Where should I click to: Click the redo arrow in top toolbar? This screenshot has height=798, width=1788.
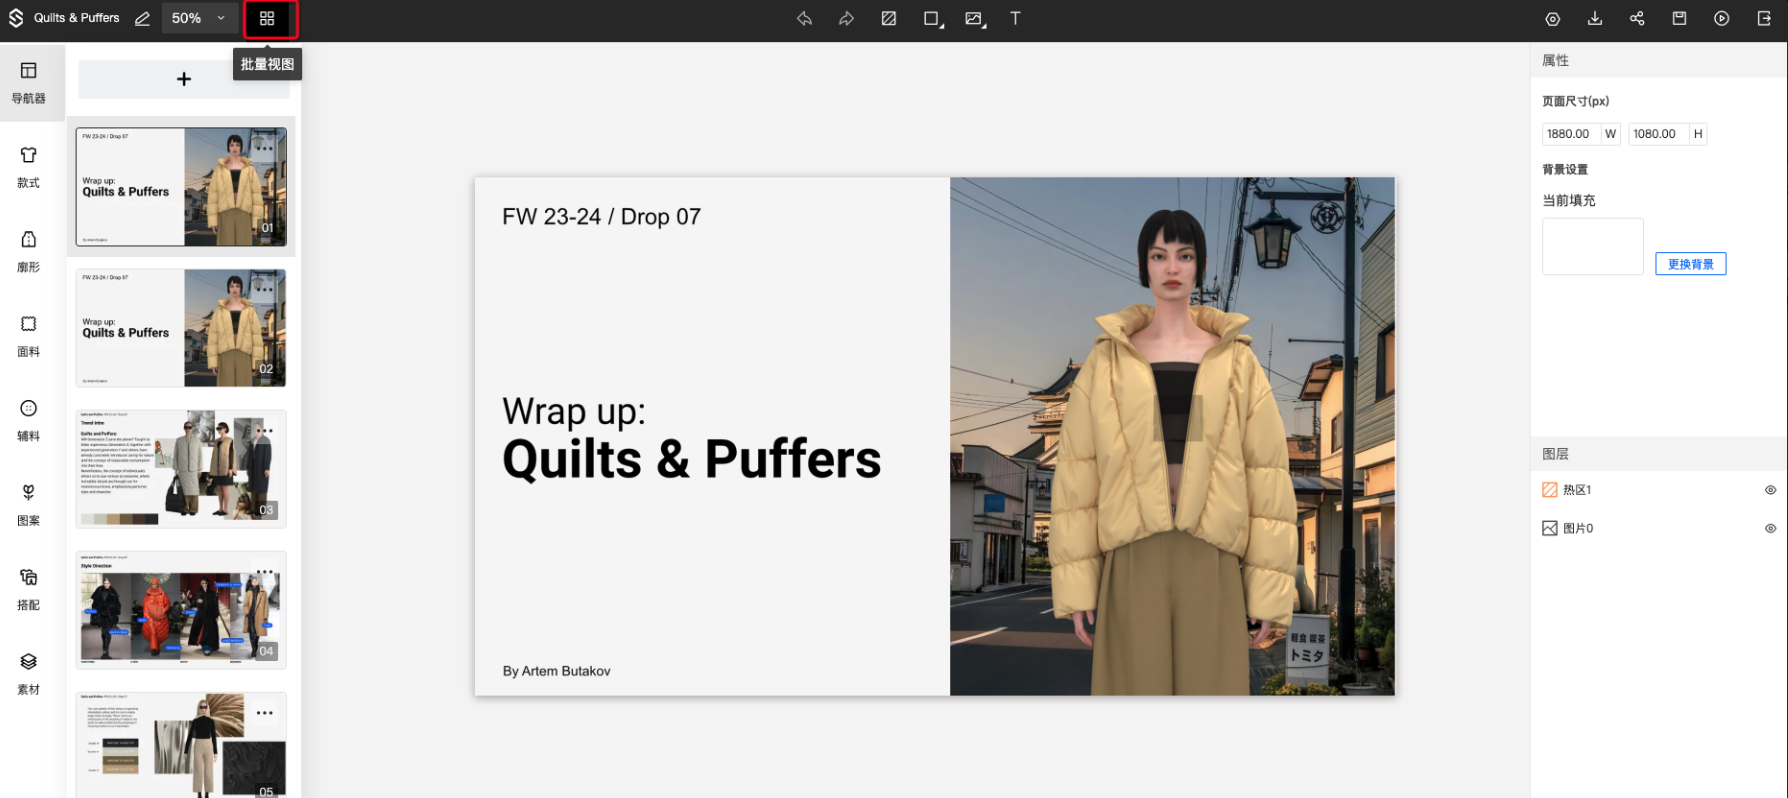point(846,19)
